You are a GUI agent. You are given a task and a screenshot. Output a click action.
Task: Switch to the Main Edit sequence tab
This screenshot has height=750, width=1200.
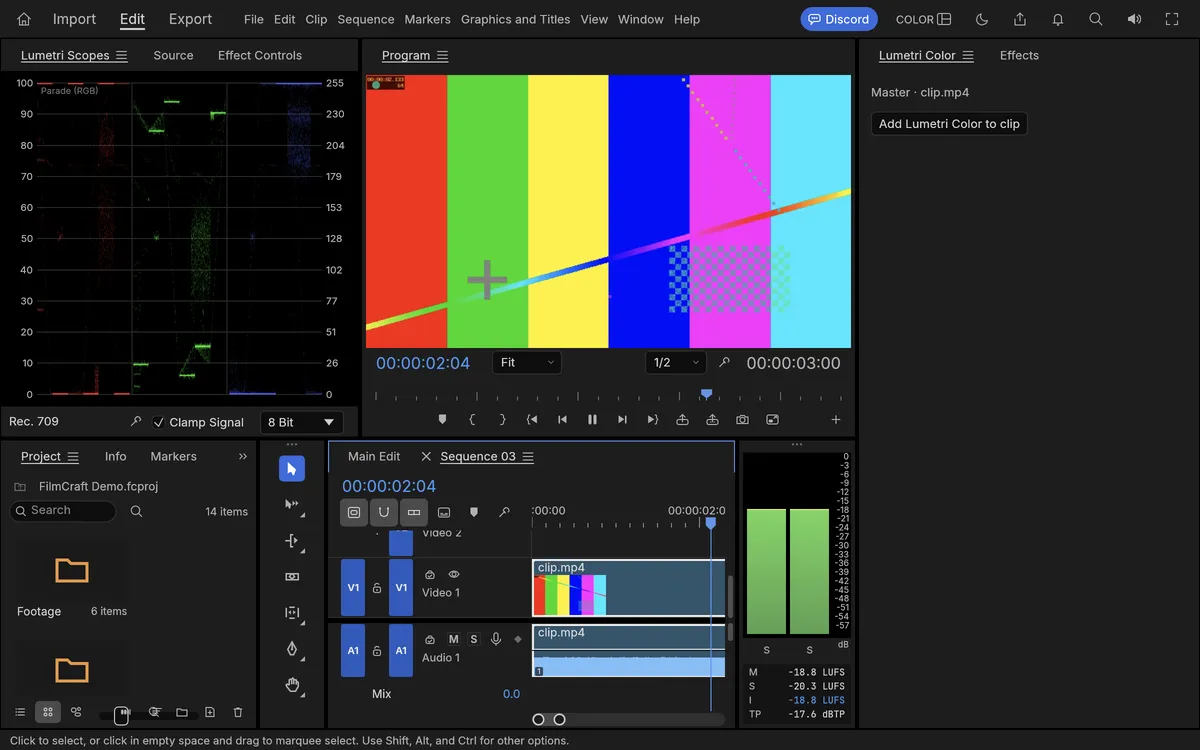tap(374, 456)
